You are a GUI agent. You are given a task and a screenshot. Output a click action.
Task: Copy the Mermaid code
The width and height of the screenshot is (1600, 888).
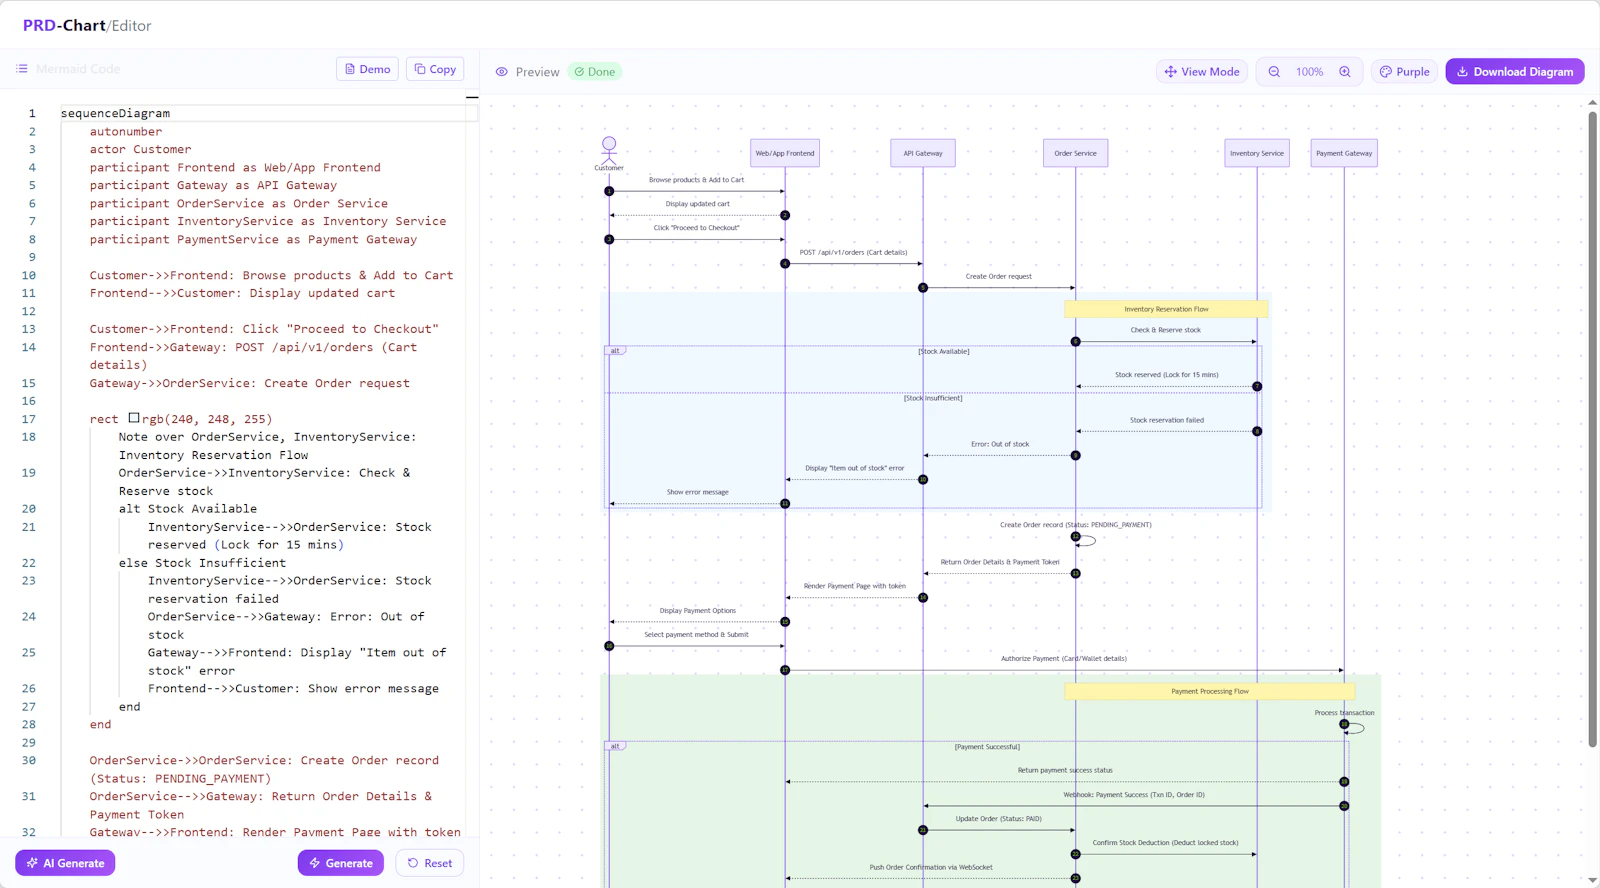[x=435, y=69]
